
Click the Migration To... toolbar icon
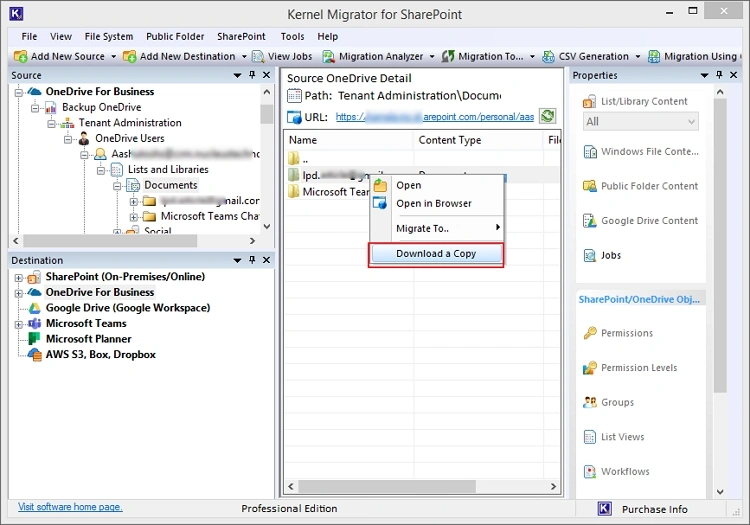(448, 56)
